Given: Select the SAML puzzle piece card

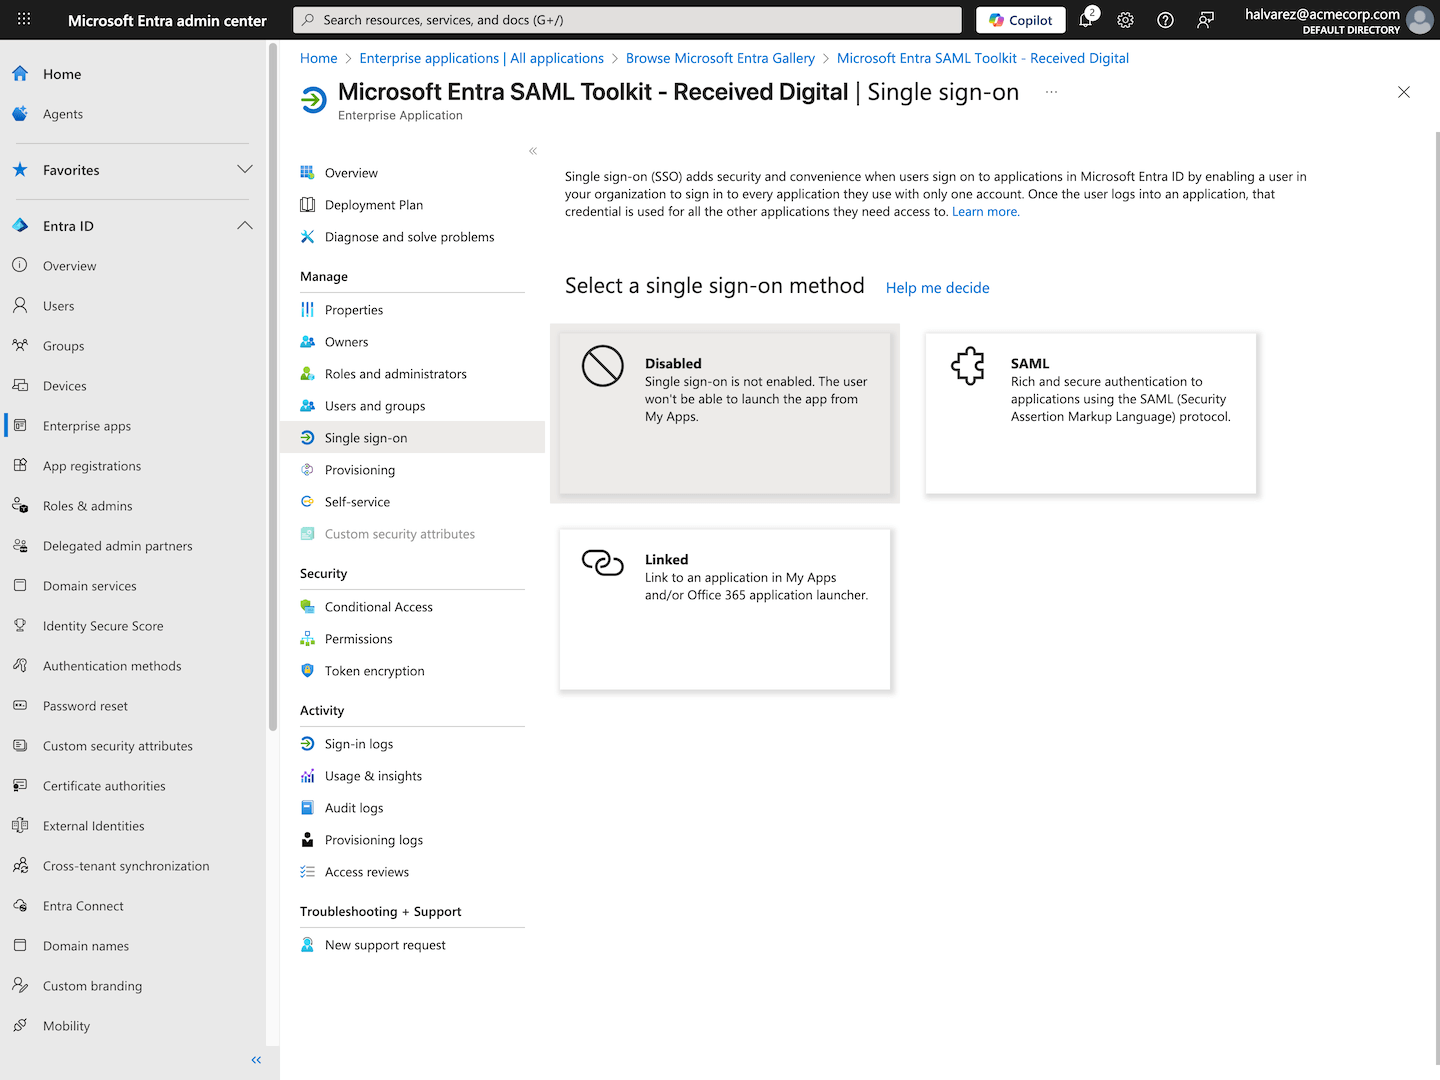Looking at the screenshot, I should pos(1090,413).
